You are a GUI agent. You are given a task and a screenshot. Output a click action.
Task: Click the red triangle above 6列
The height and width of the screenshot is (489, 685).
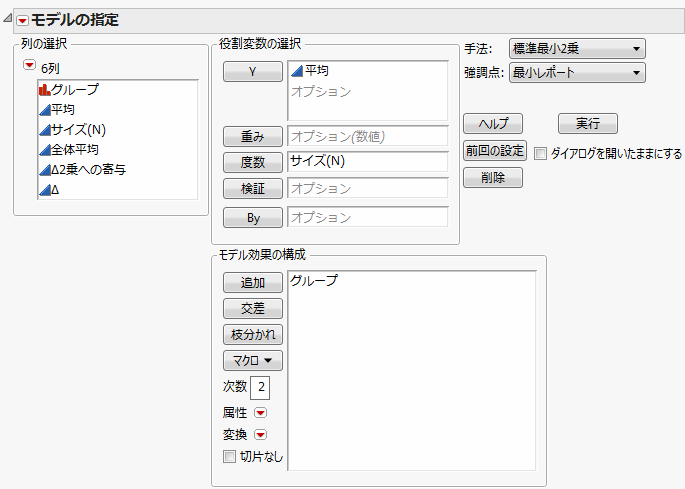click(x=29, y=65)
